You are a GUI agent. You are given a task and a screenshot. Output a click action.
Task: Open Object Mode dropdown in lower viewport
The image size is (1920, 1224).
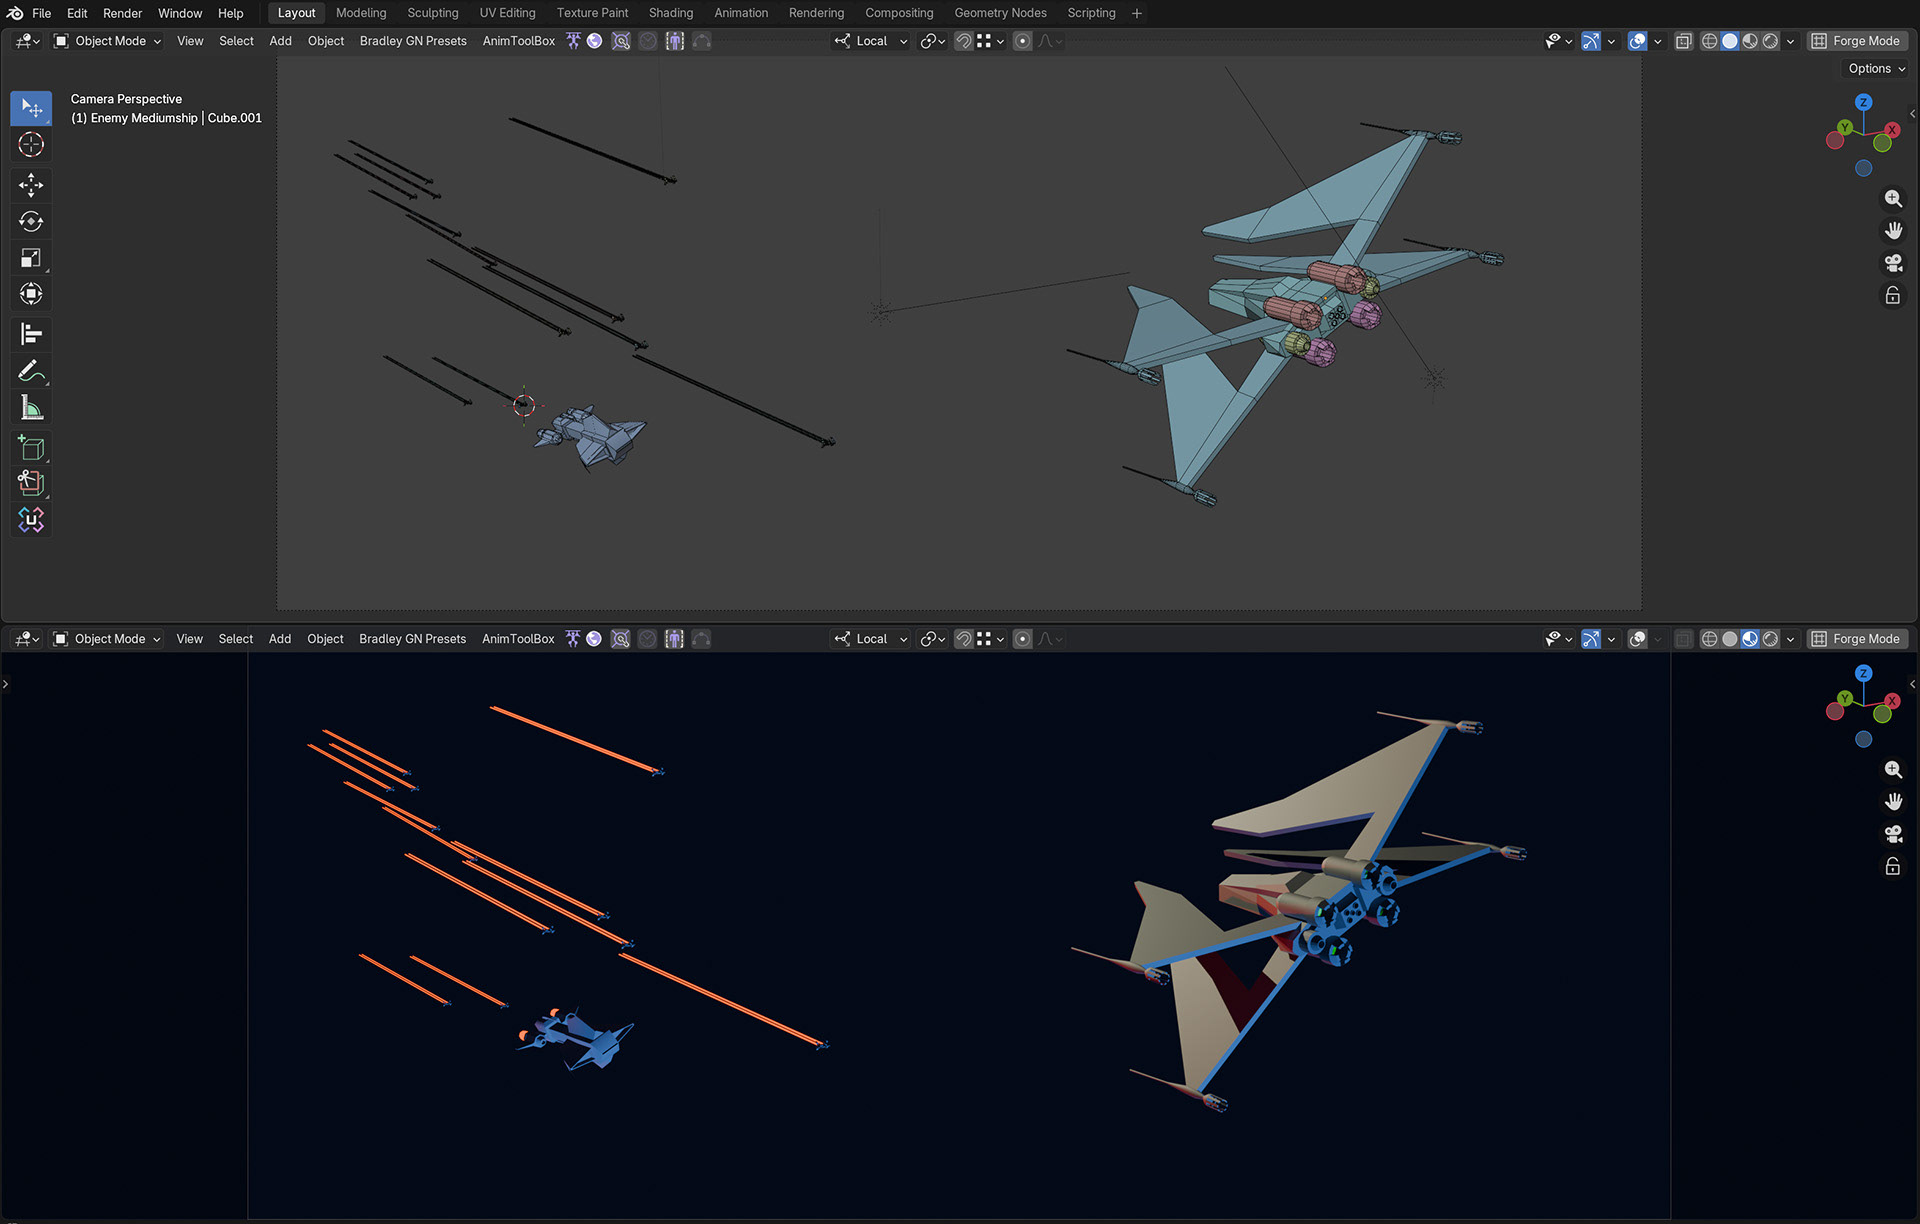107,639
